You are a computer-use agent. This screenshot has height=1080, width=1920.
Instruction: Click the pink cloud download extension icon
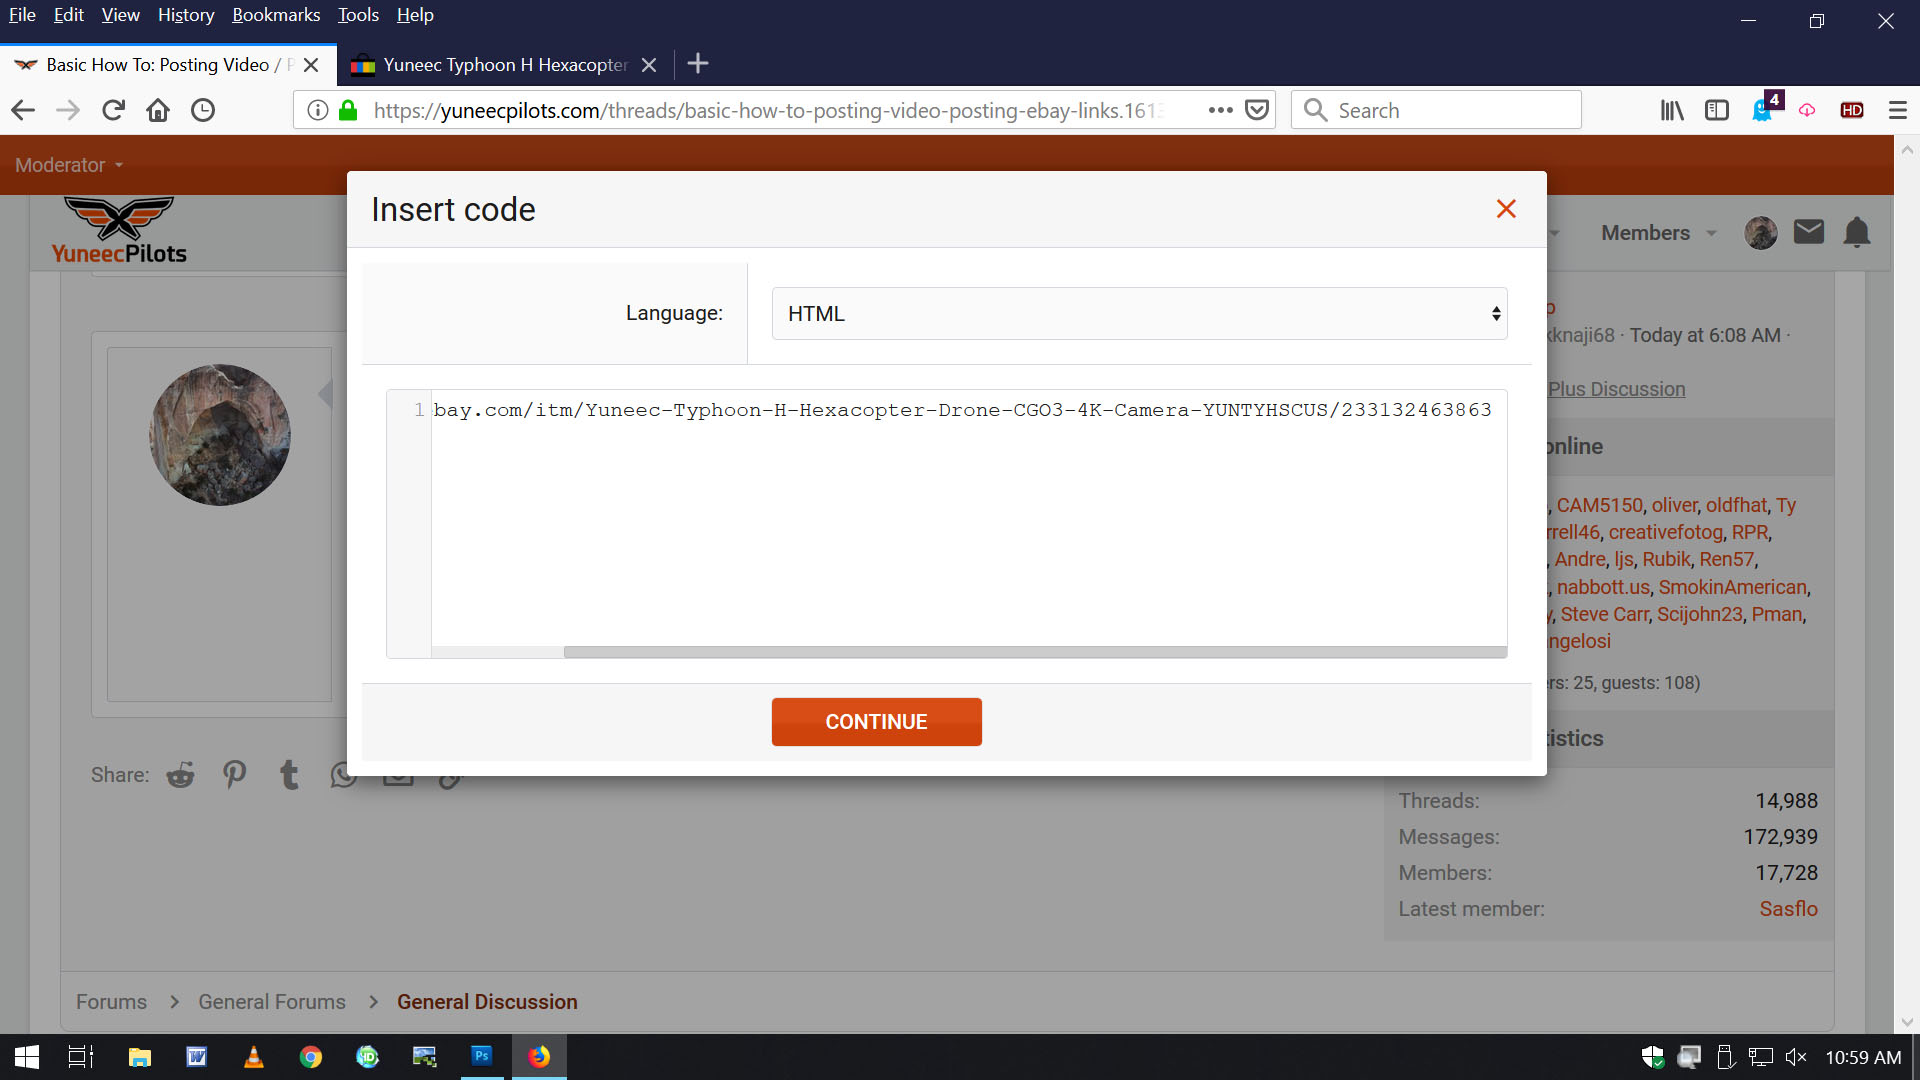1807,110
